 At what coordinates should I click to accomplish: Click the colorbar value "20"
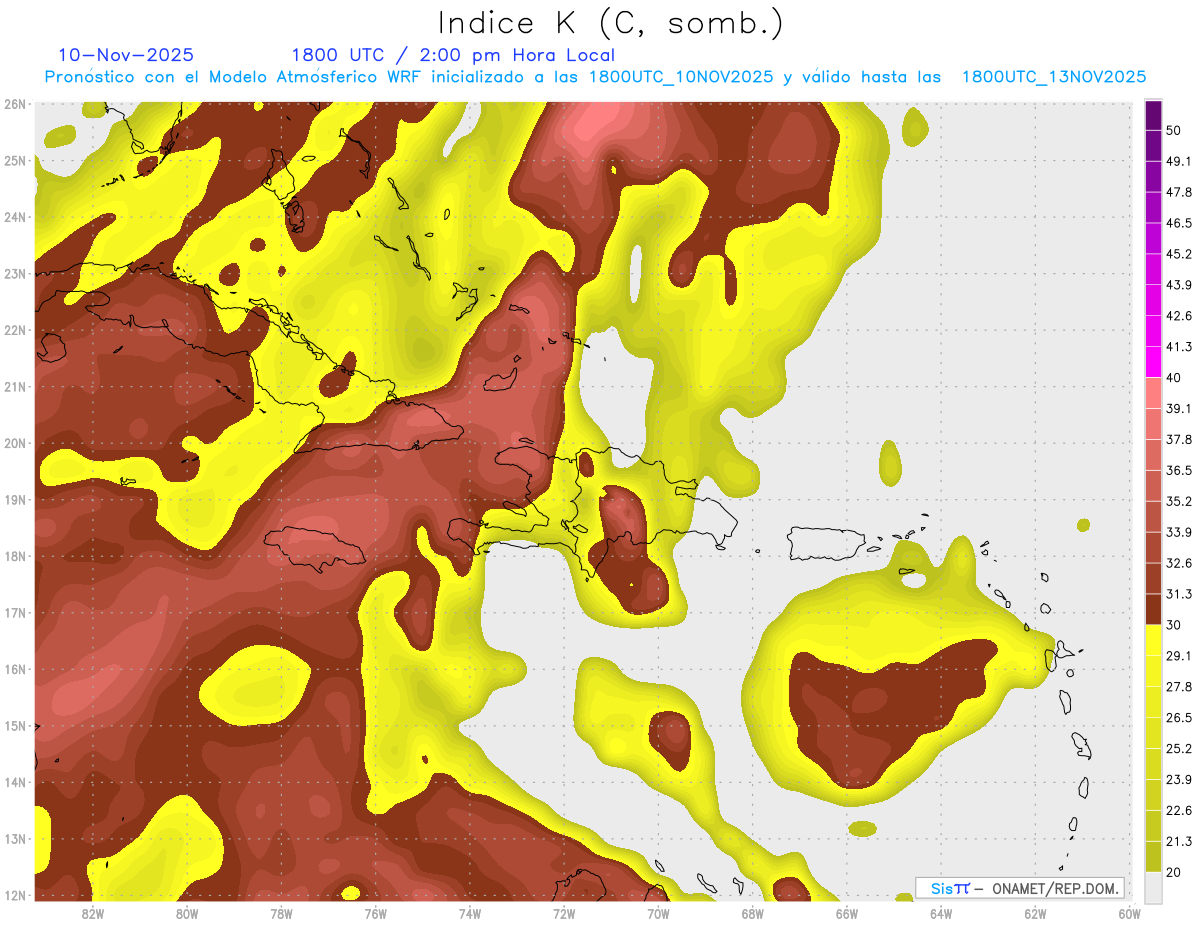(1174, 873)
